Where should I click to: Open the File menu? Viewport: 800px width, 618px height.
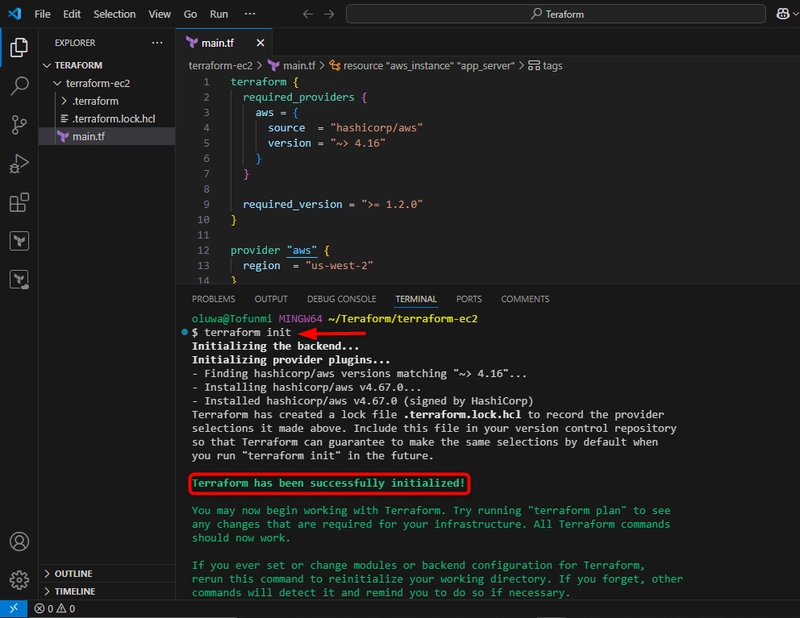[x=42, y=14]
